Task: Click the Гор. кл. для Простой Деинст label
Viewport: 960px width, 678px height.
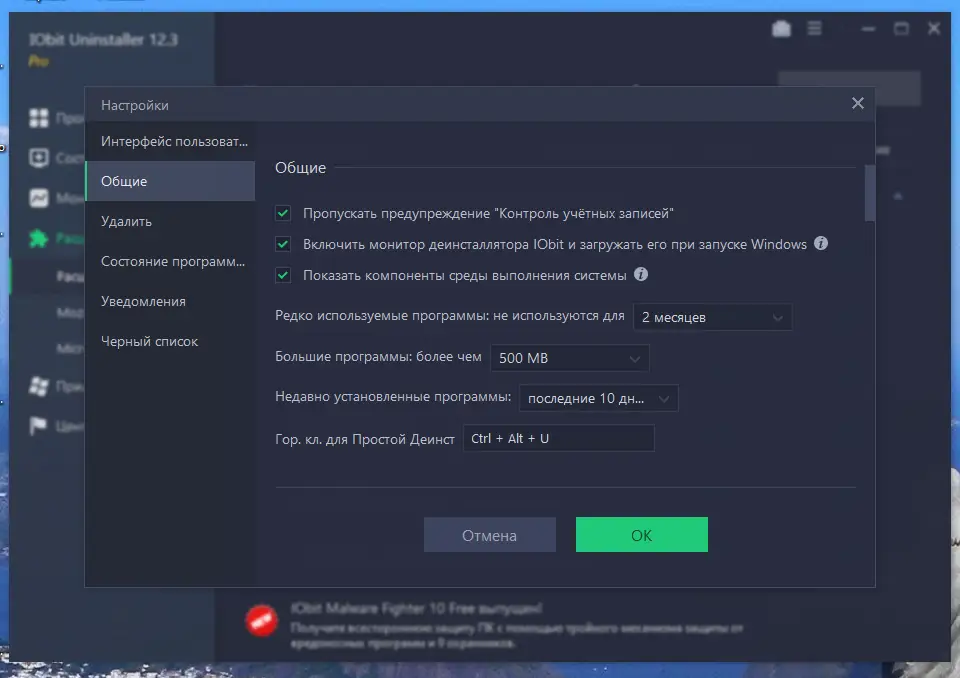Action: (365, 439)
